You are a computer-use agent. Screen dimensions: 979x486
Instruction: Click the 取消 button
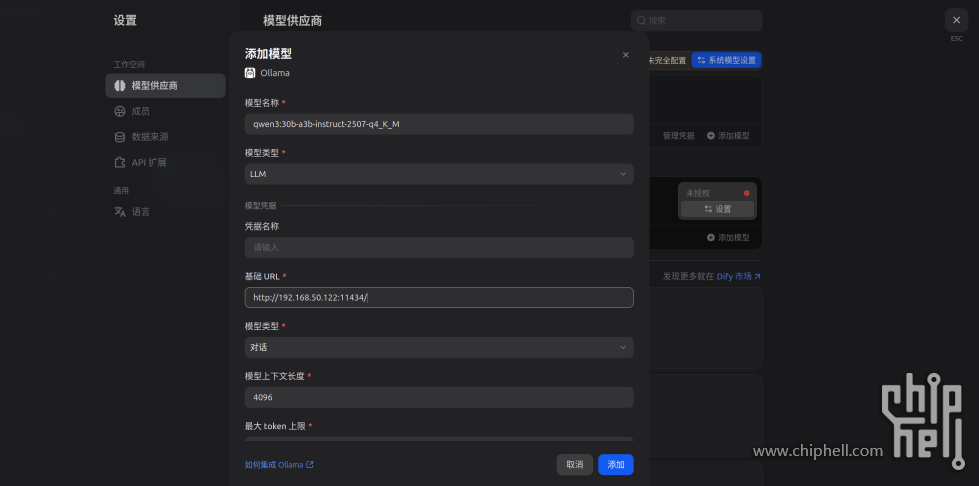574,465
